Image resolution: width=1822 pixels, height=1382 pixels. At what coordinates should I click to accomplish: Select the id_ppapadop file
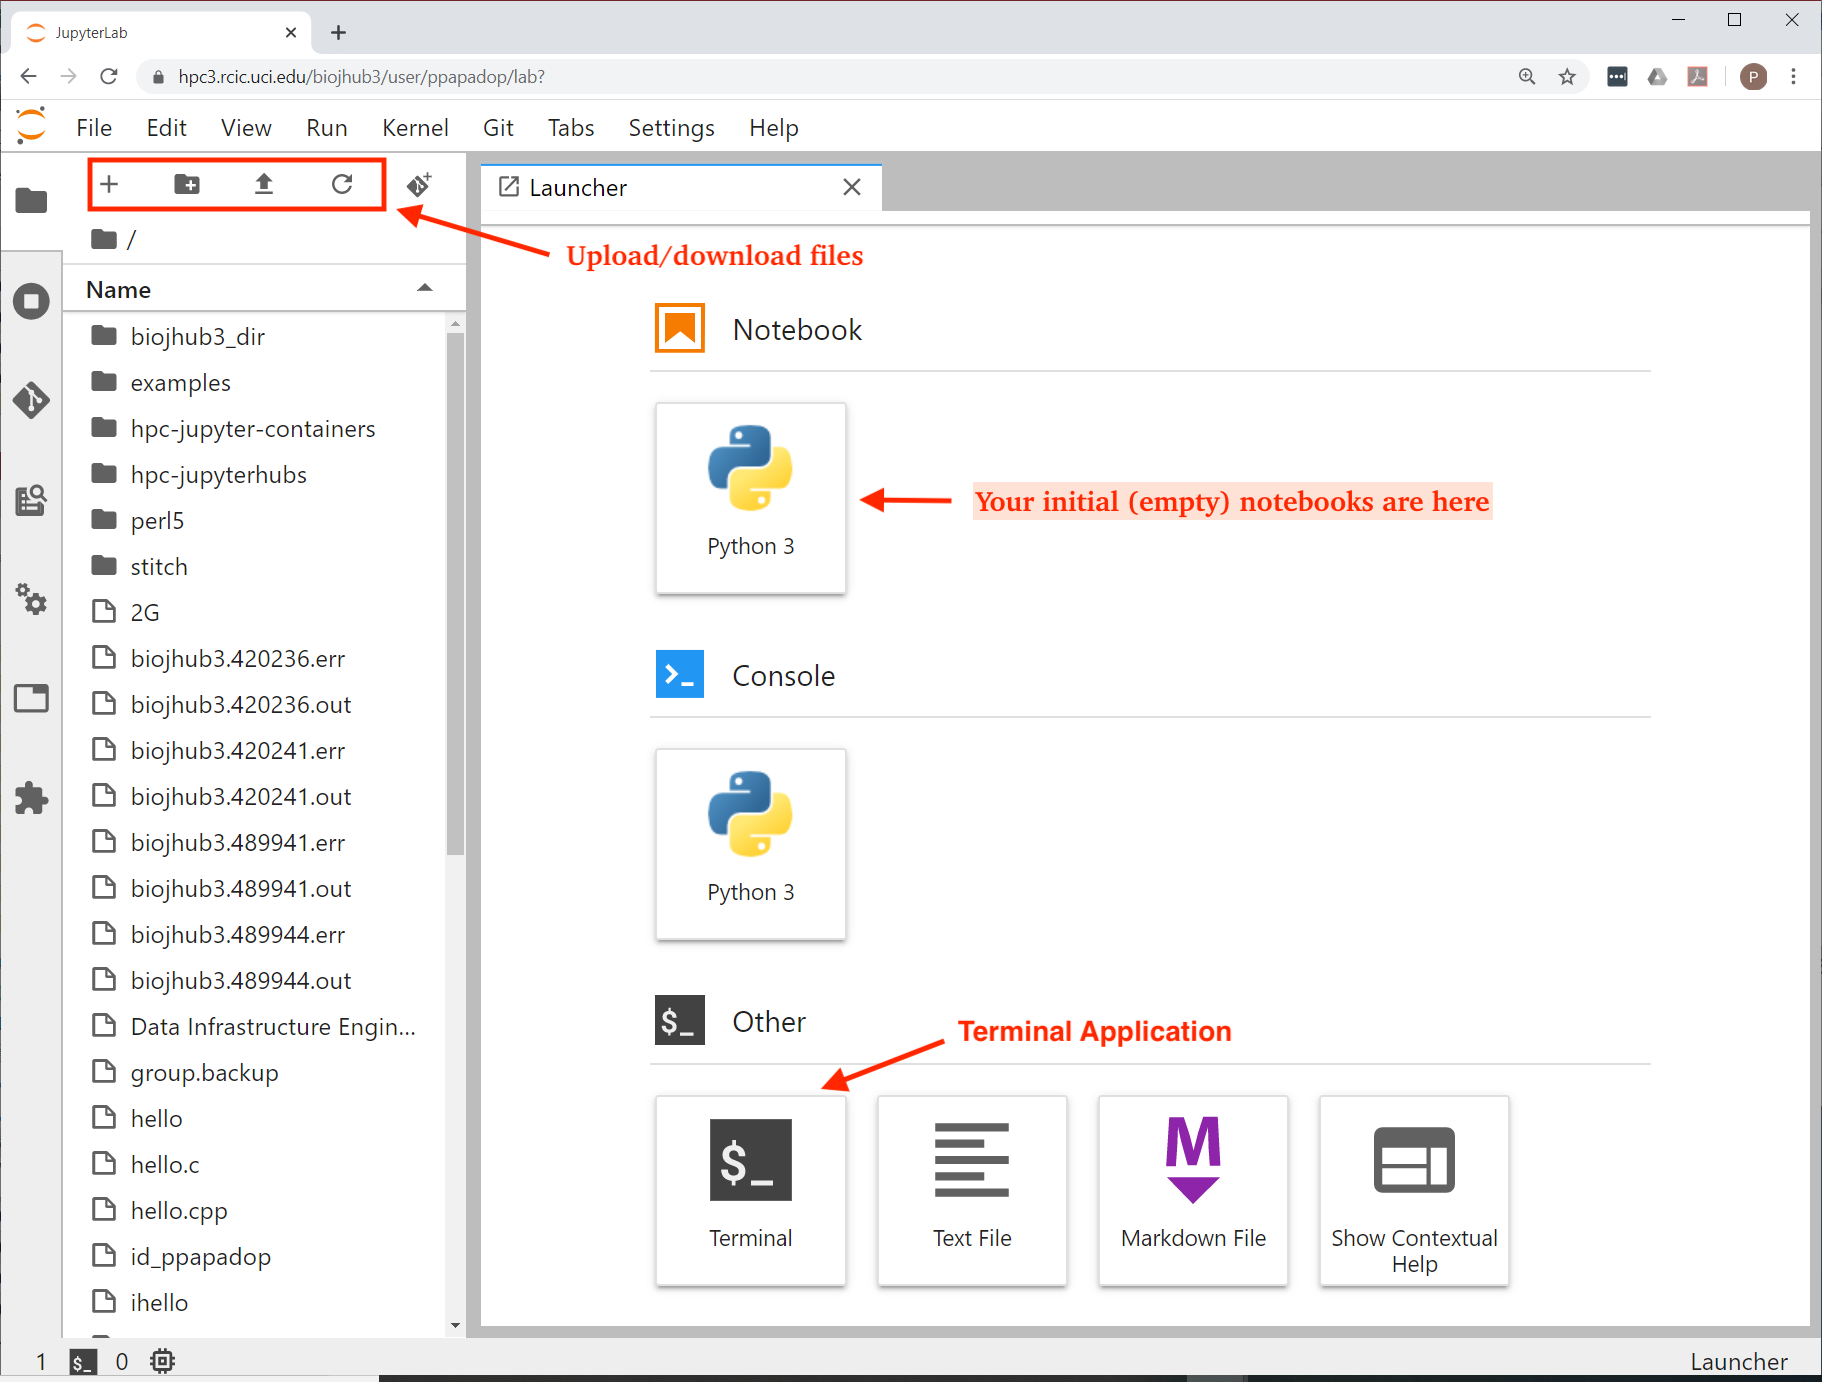pos(254,1256)
